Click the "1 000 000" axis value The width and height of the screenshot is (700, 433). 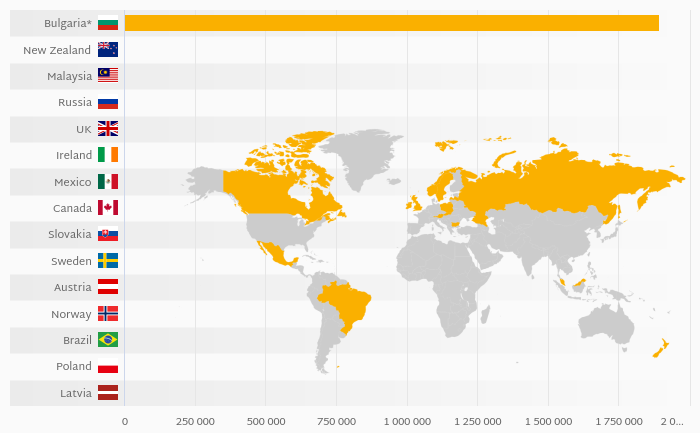tap(407, 421)
